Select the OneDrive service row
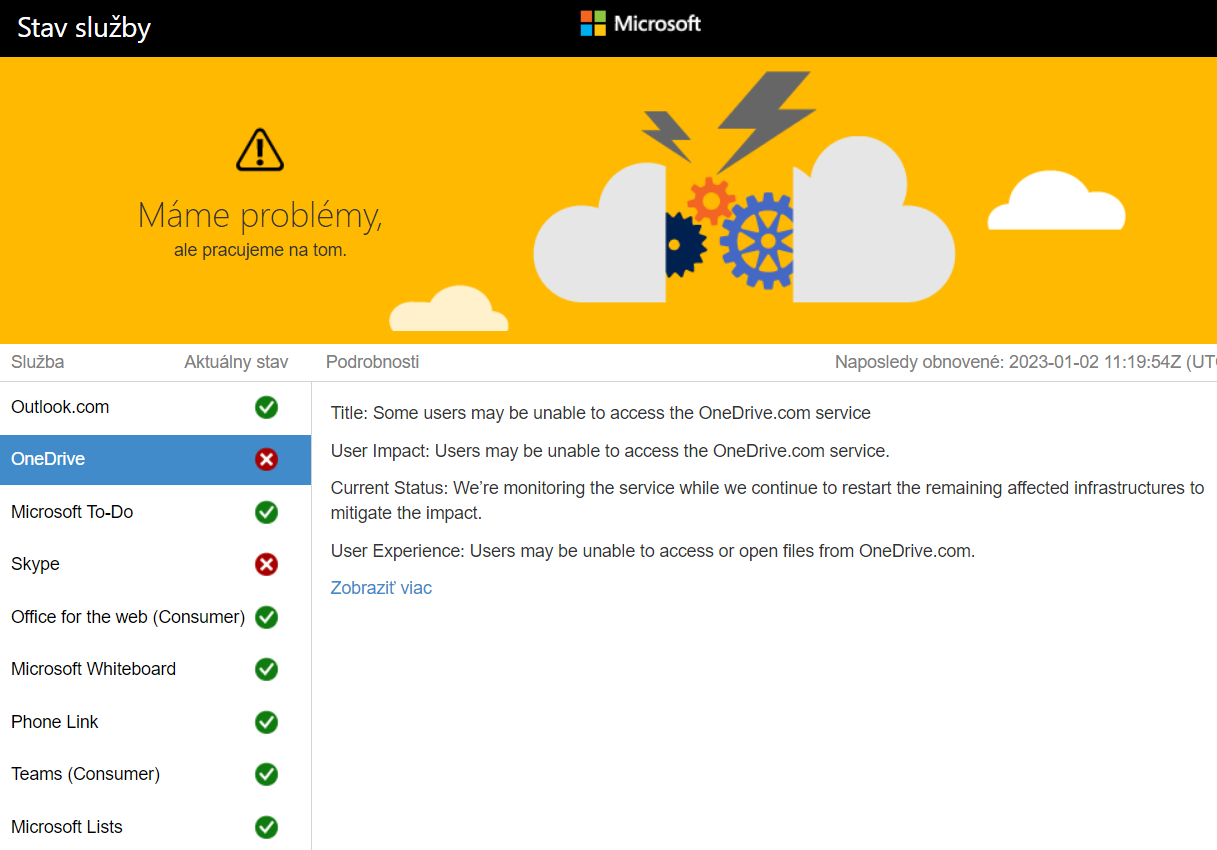 tap(48, 460)
